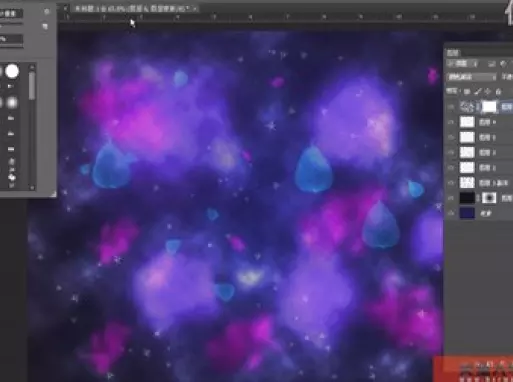Toggle visibility of the dark blue background layer
This screenshot has height=382, width=513.
[x=451, y=213]
